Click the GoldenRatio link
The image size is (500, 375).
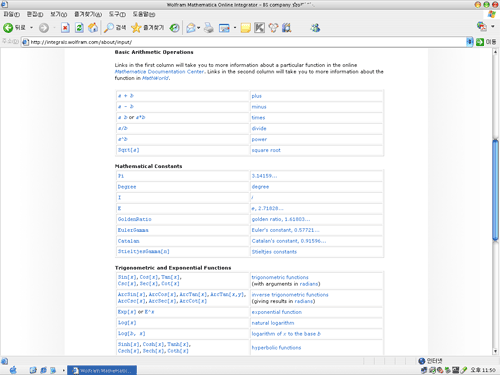(x=134, y=219)
